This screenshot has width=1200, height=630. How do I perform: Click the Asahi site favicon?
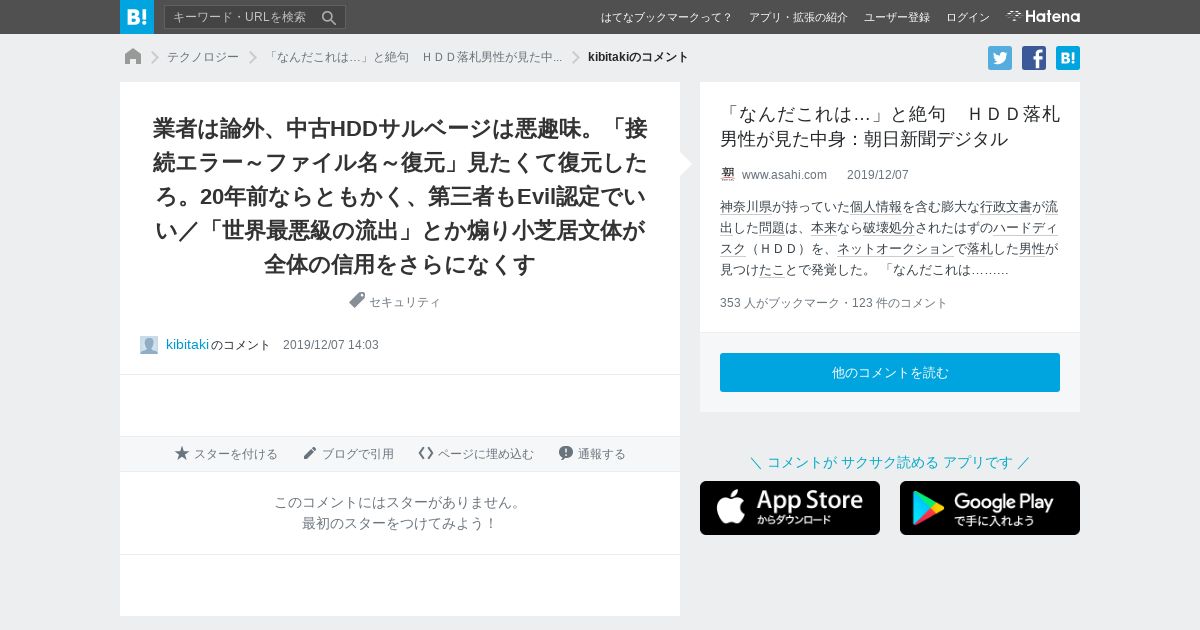coord(728,174)
